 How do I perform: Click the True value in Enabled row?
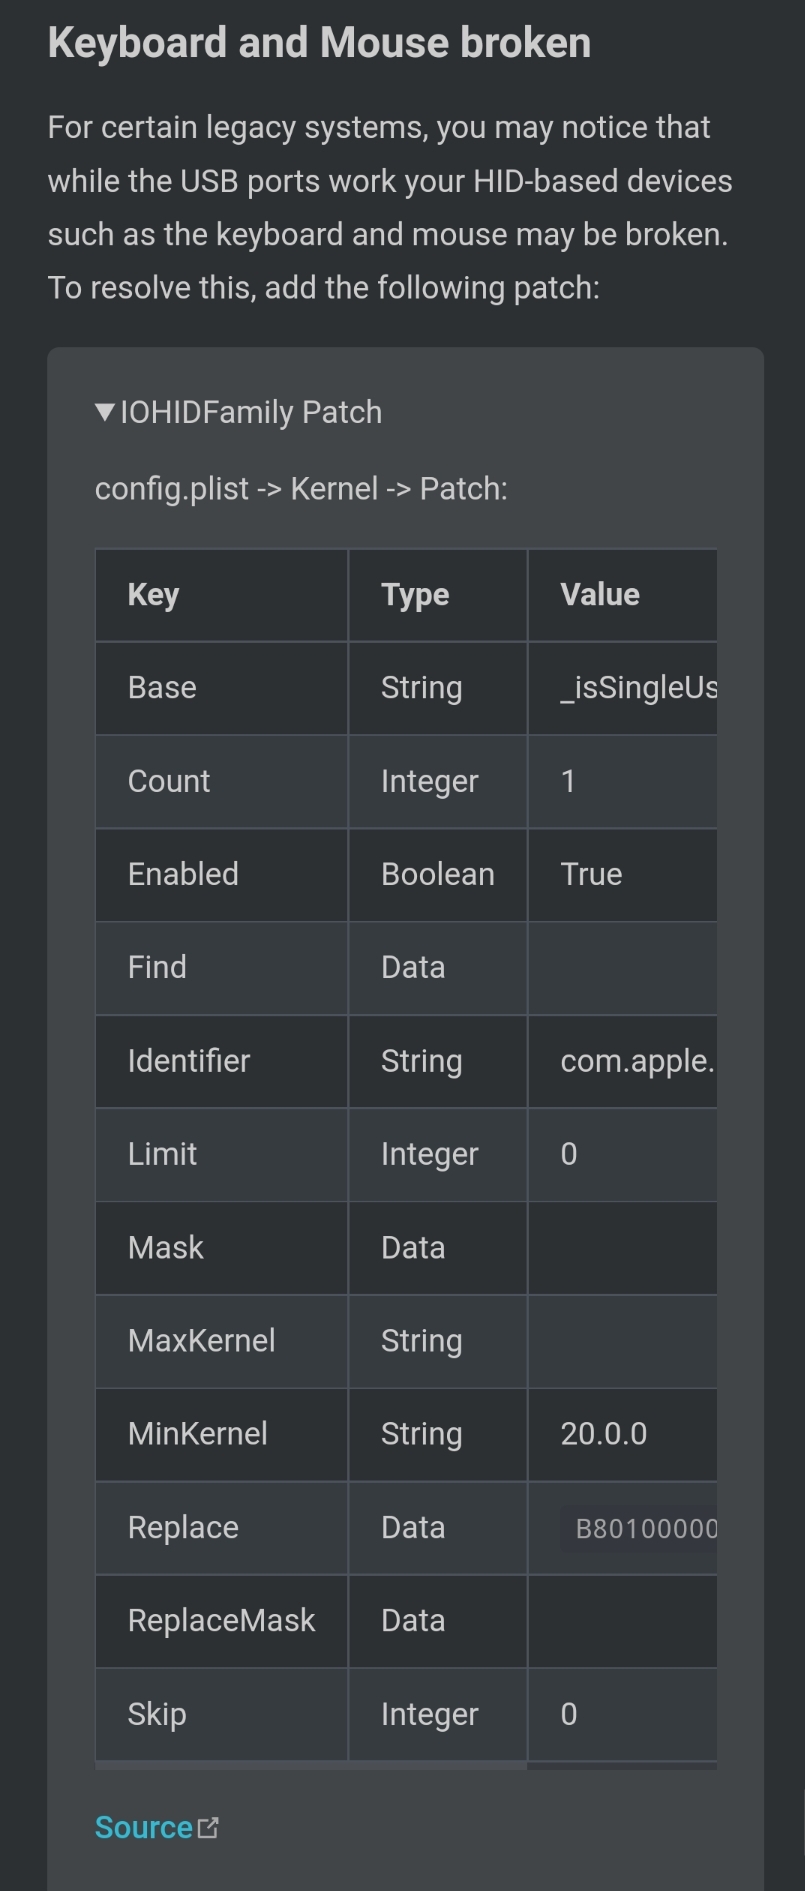coord(591,874)
